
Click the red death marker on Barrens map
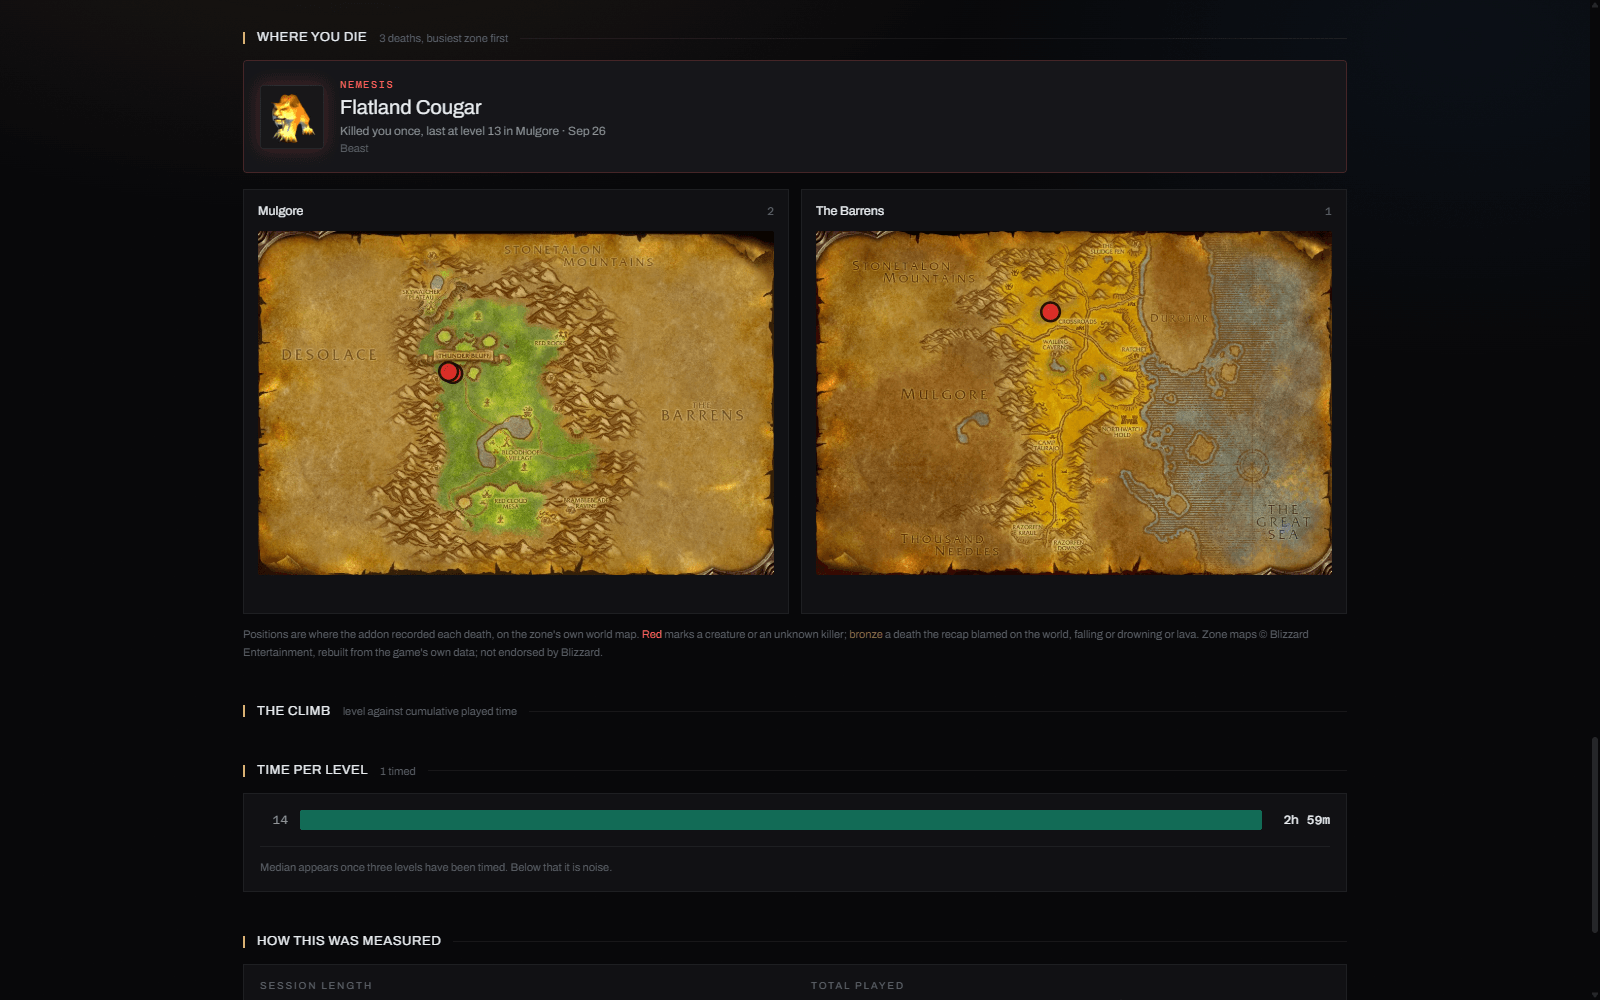click(x=1050, y=312)
